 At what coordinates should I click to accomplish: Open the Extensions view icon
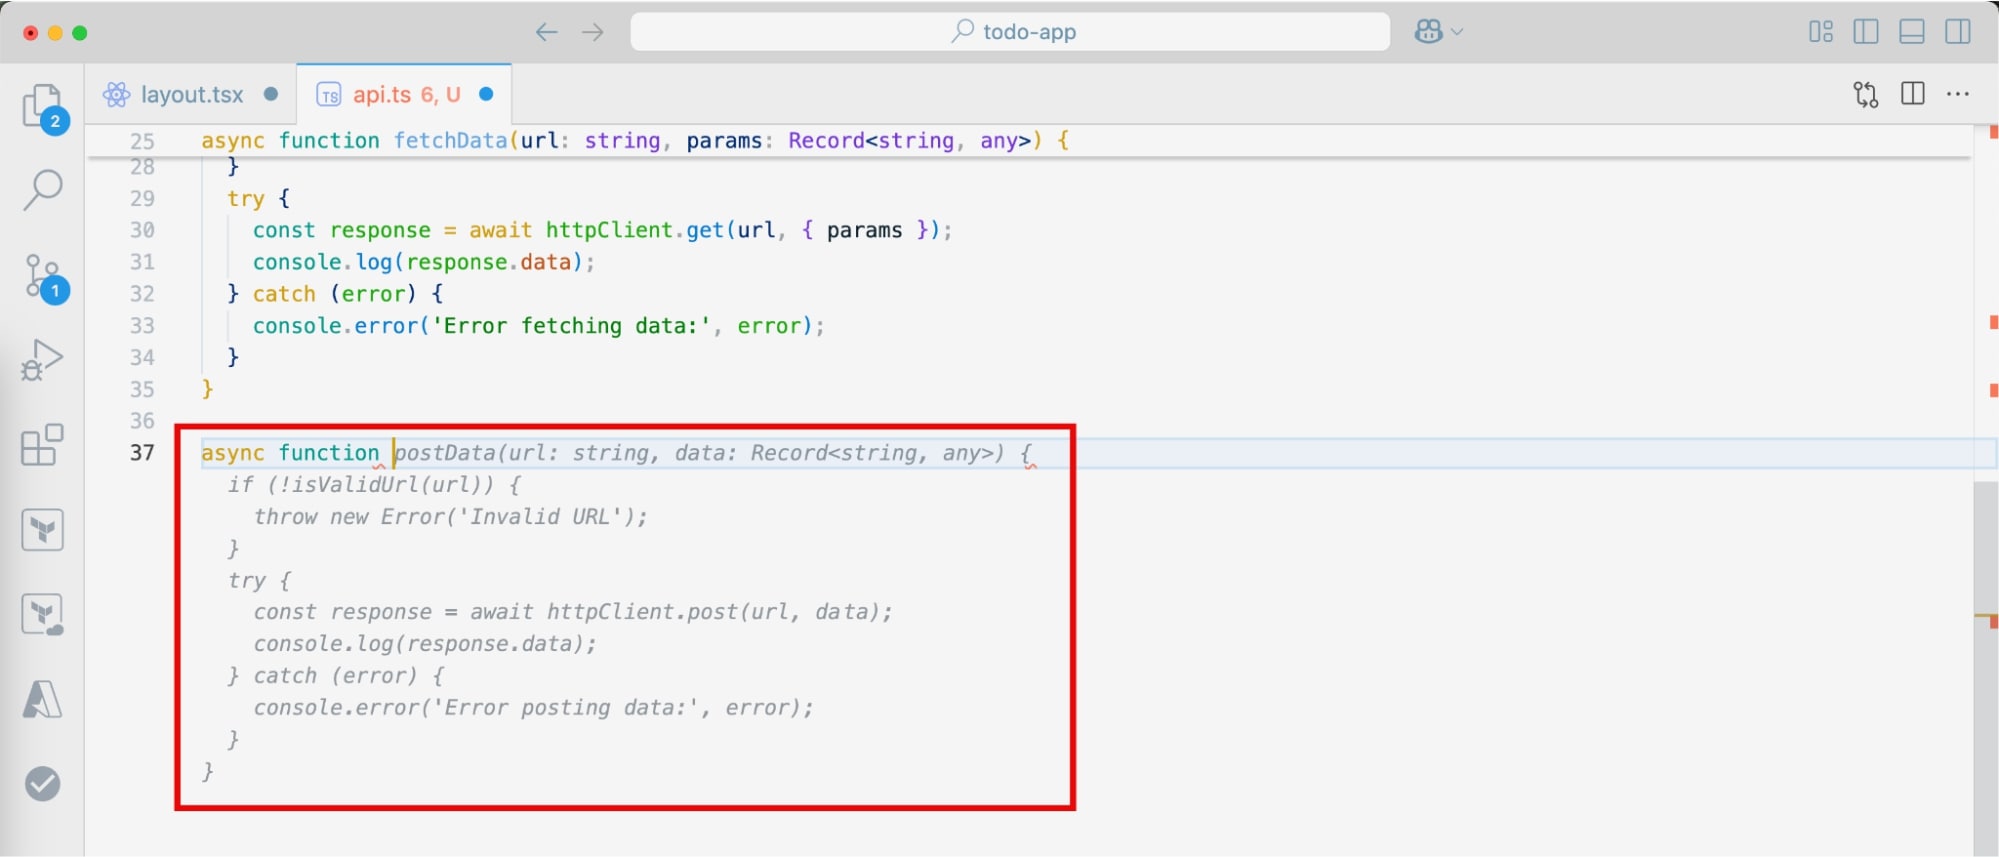point(43,445)
